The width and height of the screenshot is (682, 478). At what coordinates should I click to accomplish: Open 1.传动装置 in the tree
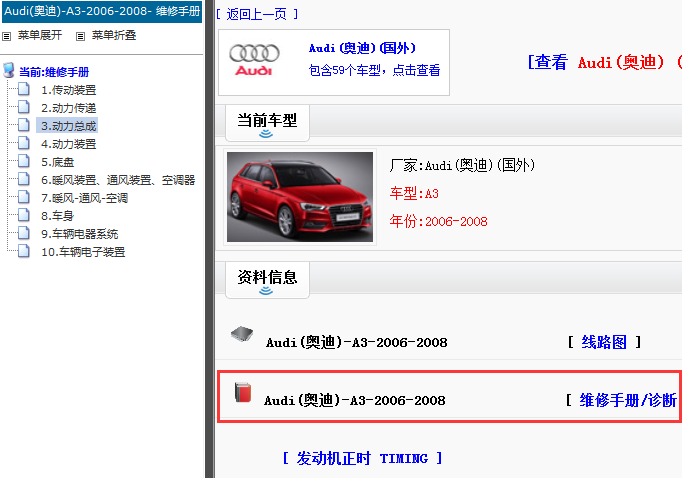click(68, 90)
